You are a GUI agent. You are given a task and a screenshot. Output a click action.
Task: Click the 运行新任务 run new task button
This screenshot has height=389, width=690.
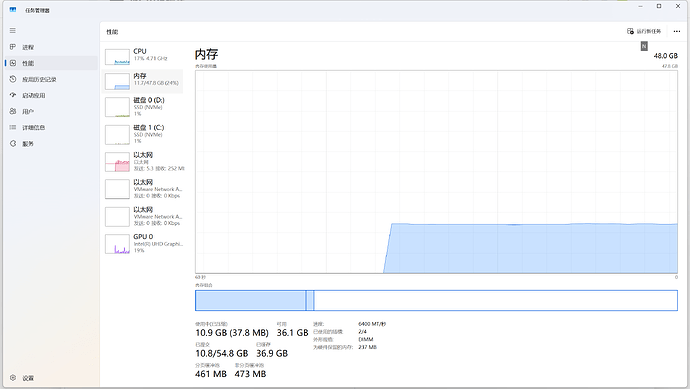[x=644, y=31]
